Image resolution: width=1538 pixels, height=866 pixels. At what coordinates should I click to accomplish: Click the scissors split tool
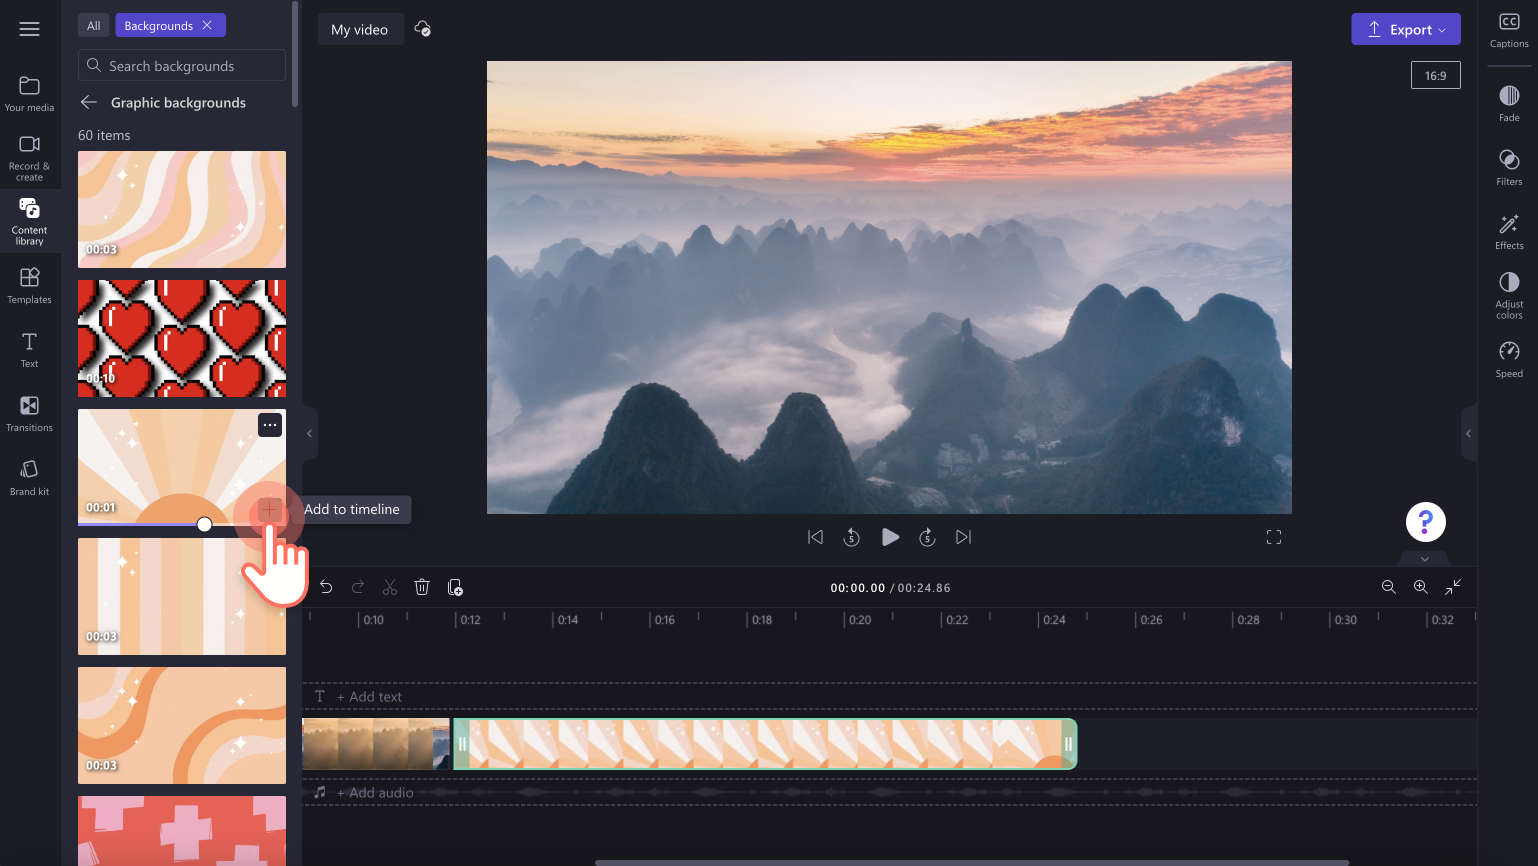[390, 587]
